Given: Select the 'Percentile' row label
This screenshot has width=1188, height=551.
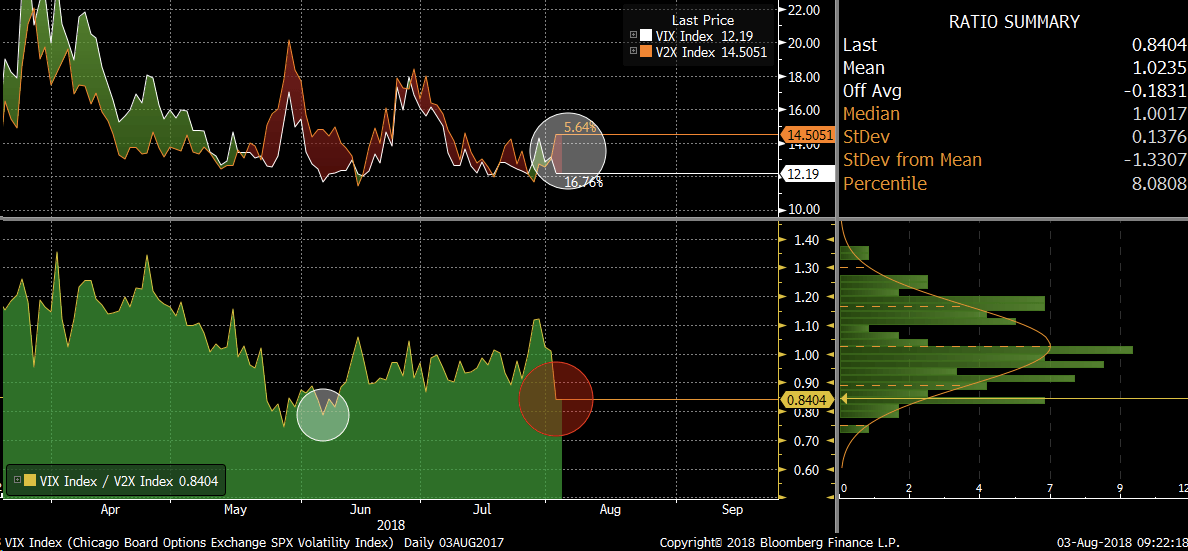Looking at the screenshot, I should (x=884, y=183).
